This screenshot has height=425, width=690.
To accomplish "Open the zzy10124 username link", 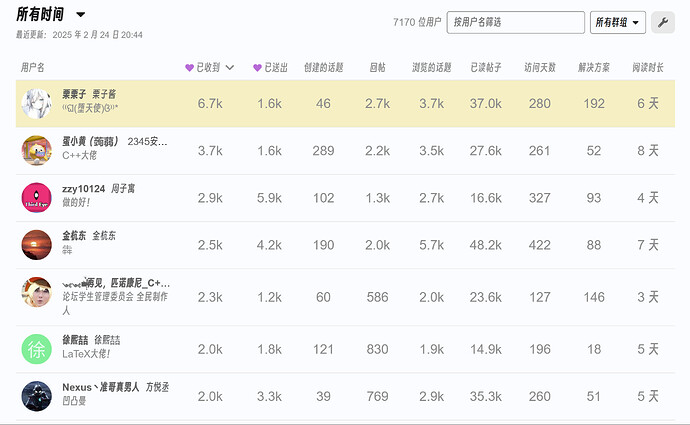I will (84, 189).
